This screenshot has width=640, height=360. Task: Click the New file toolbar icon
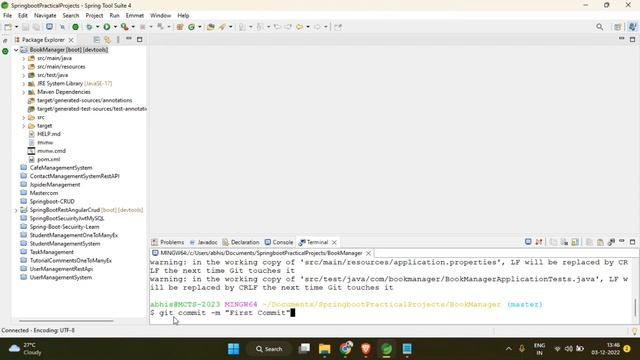8,27
